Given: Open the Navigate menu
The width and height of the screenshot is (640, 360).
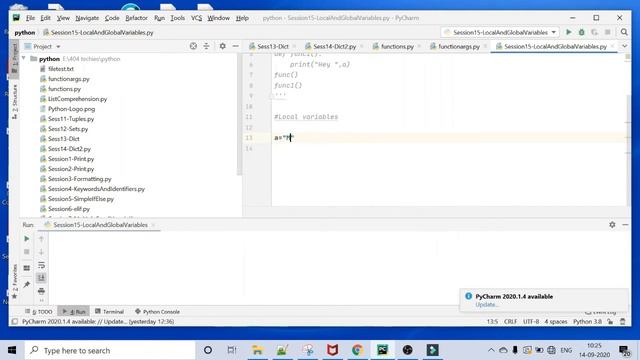Looking at the screenshot, I should point(87,18).
